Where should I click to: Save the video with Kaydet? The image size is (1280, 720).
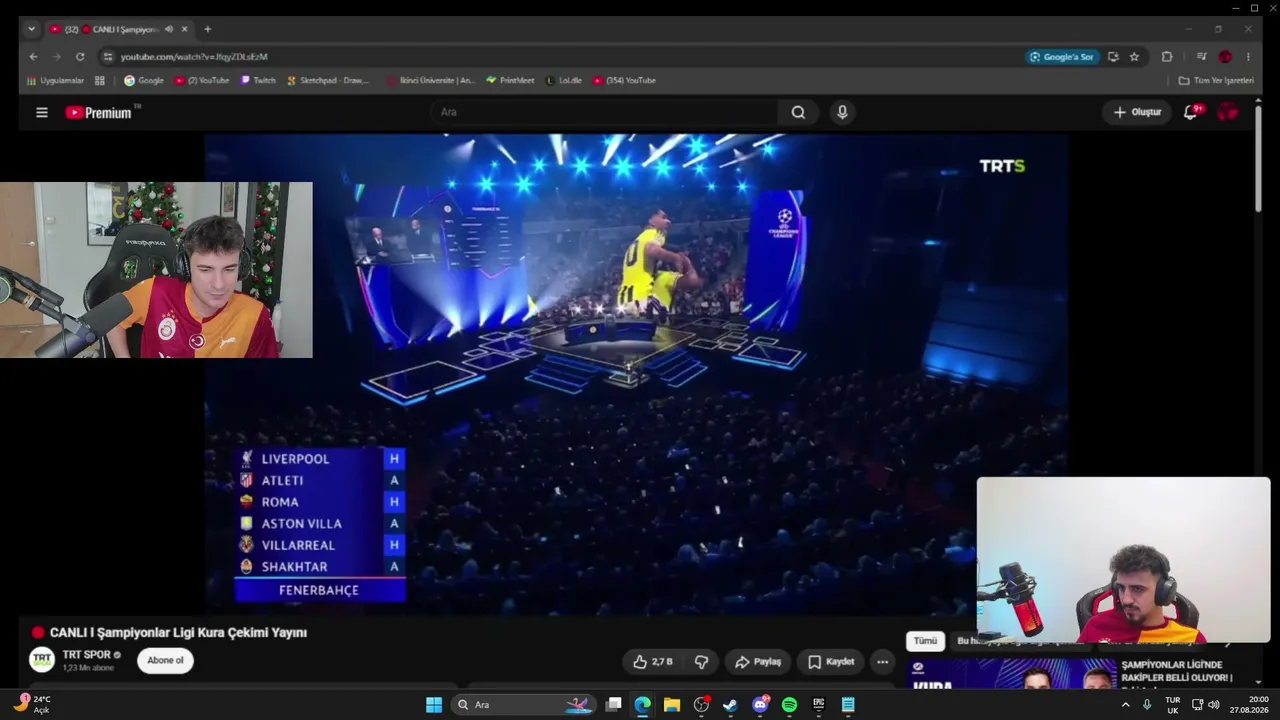point(831,662)
